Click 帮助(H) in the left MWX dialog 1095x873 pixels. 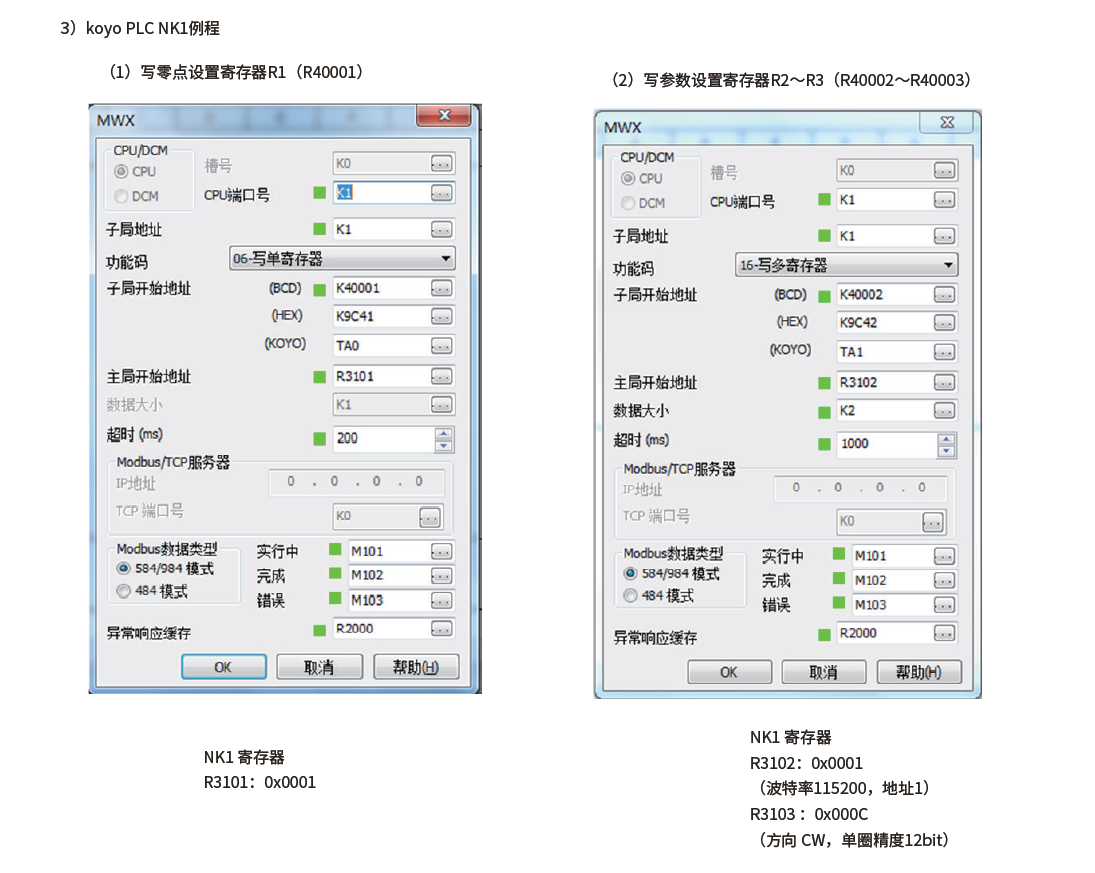[x=415, y=667]
